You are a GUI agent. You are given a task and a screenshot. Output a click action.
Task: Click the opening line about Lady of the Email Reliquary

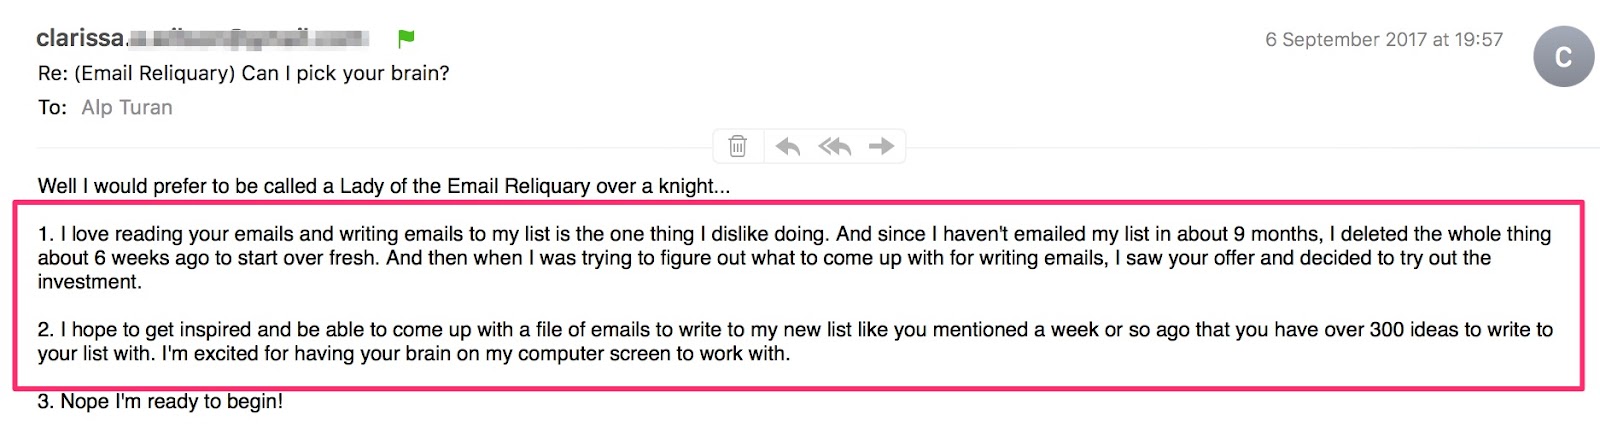click(x=383, y=186)
